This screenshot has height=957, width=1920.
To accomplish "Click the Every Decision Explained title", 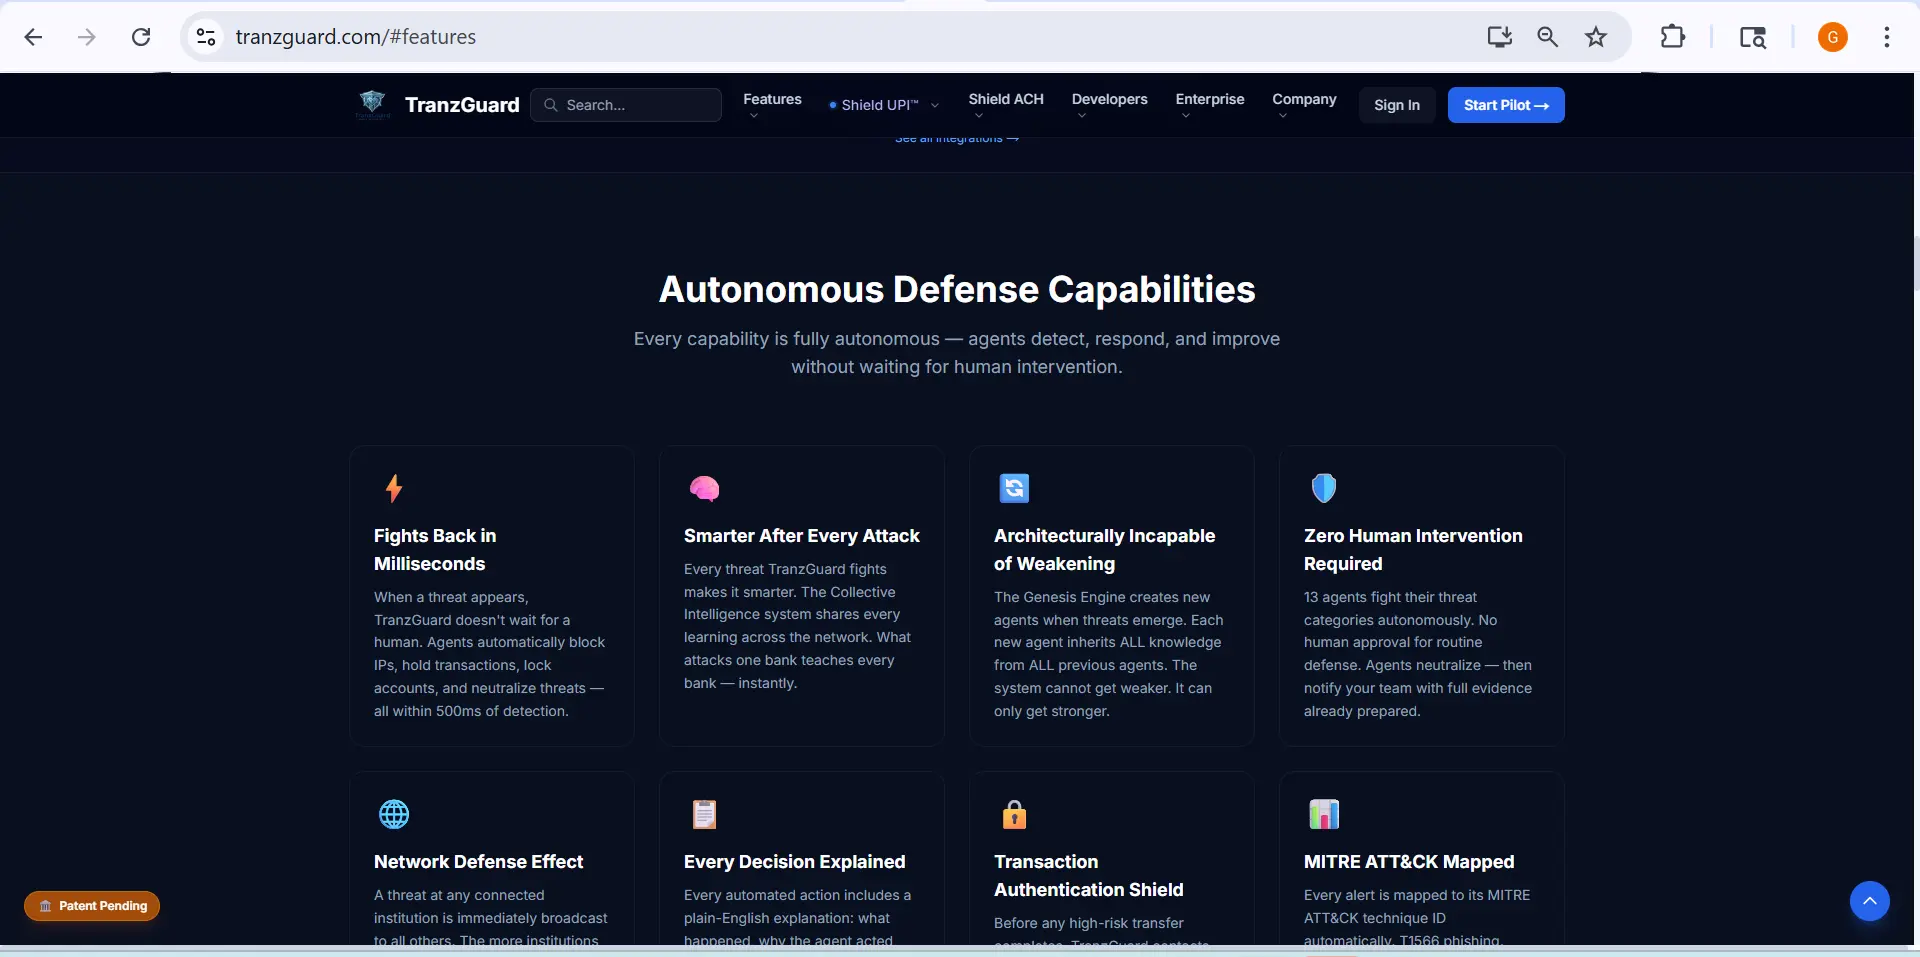I will click(794, 862).
